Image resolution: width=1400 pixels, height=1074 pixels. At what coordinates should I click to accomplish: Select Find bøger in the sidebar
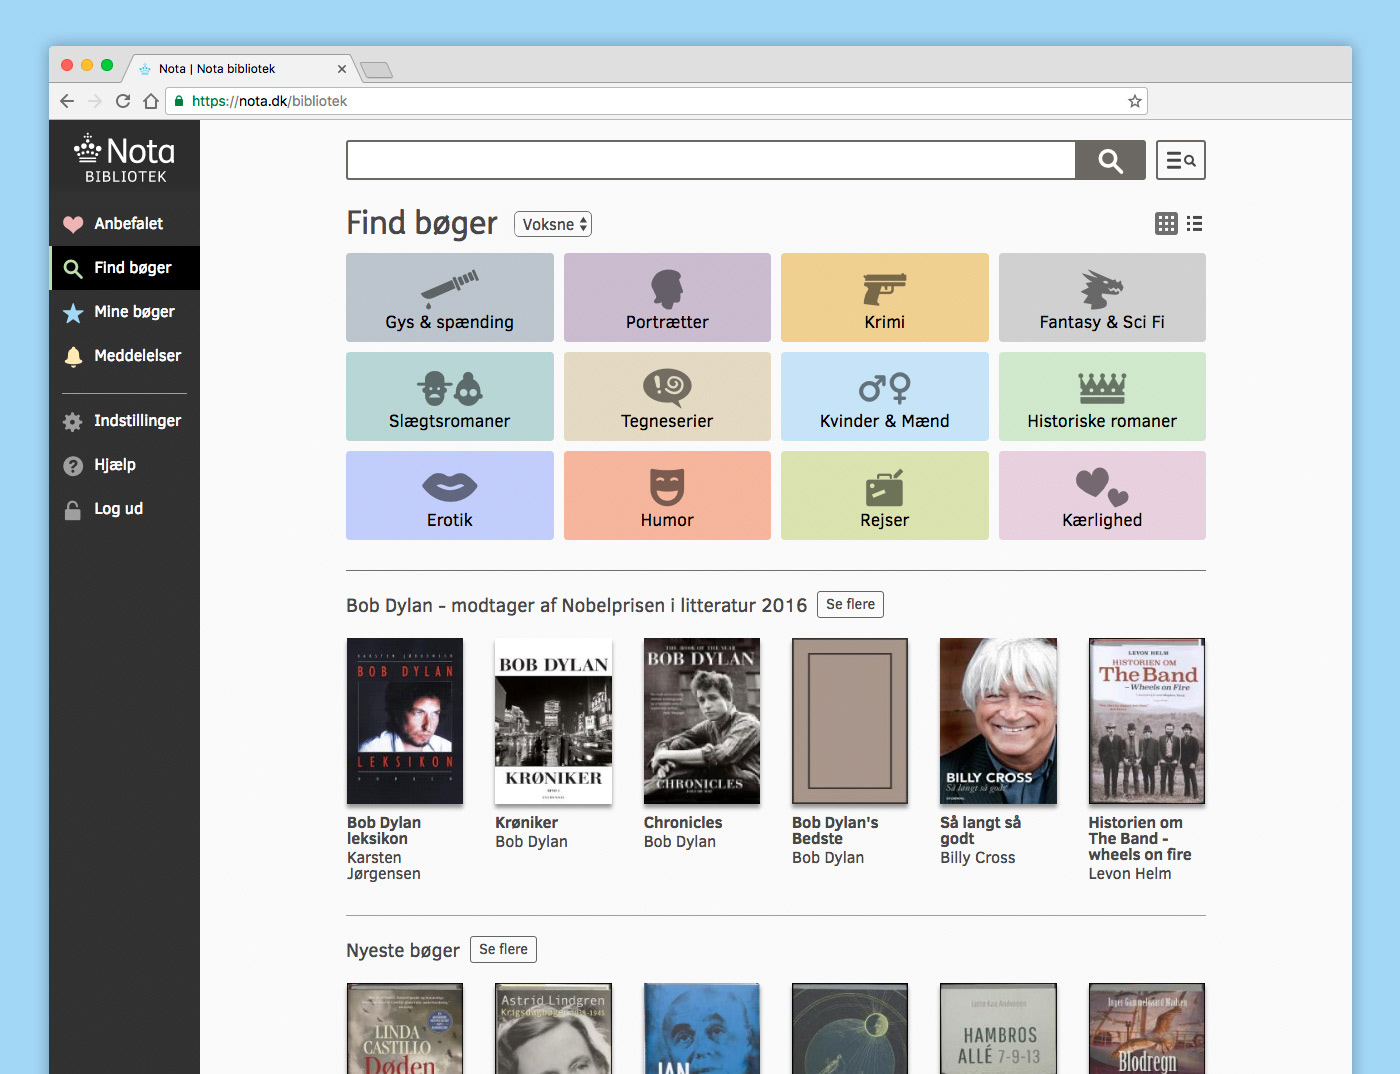click(x=125, y=268)
